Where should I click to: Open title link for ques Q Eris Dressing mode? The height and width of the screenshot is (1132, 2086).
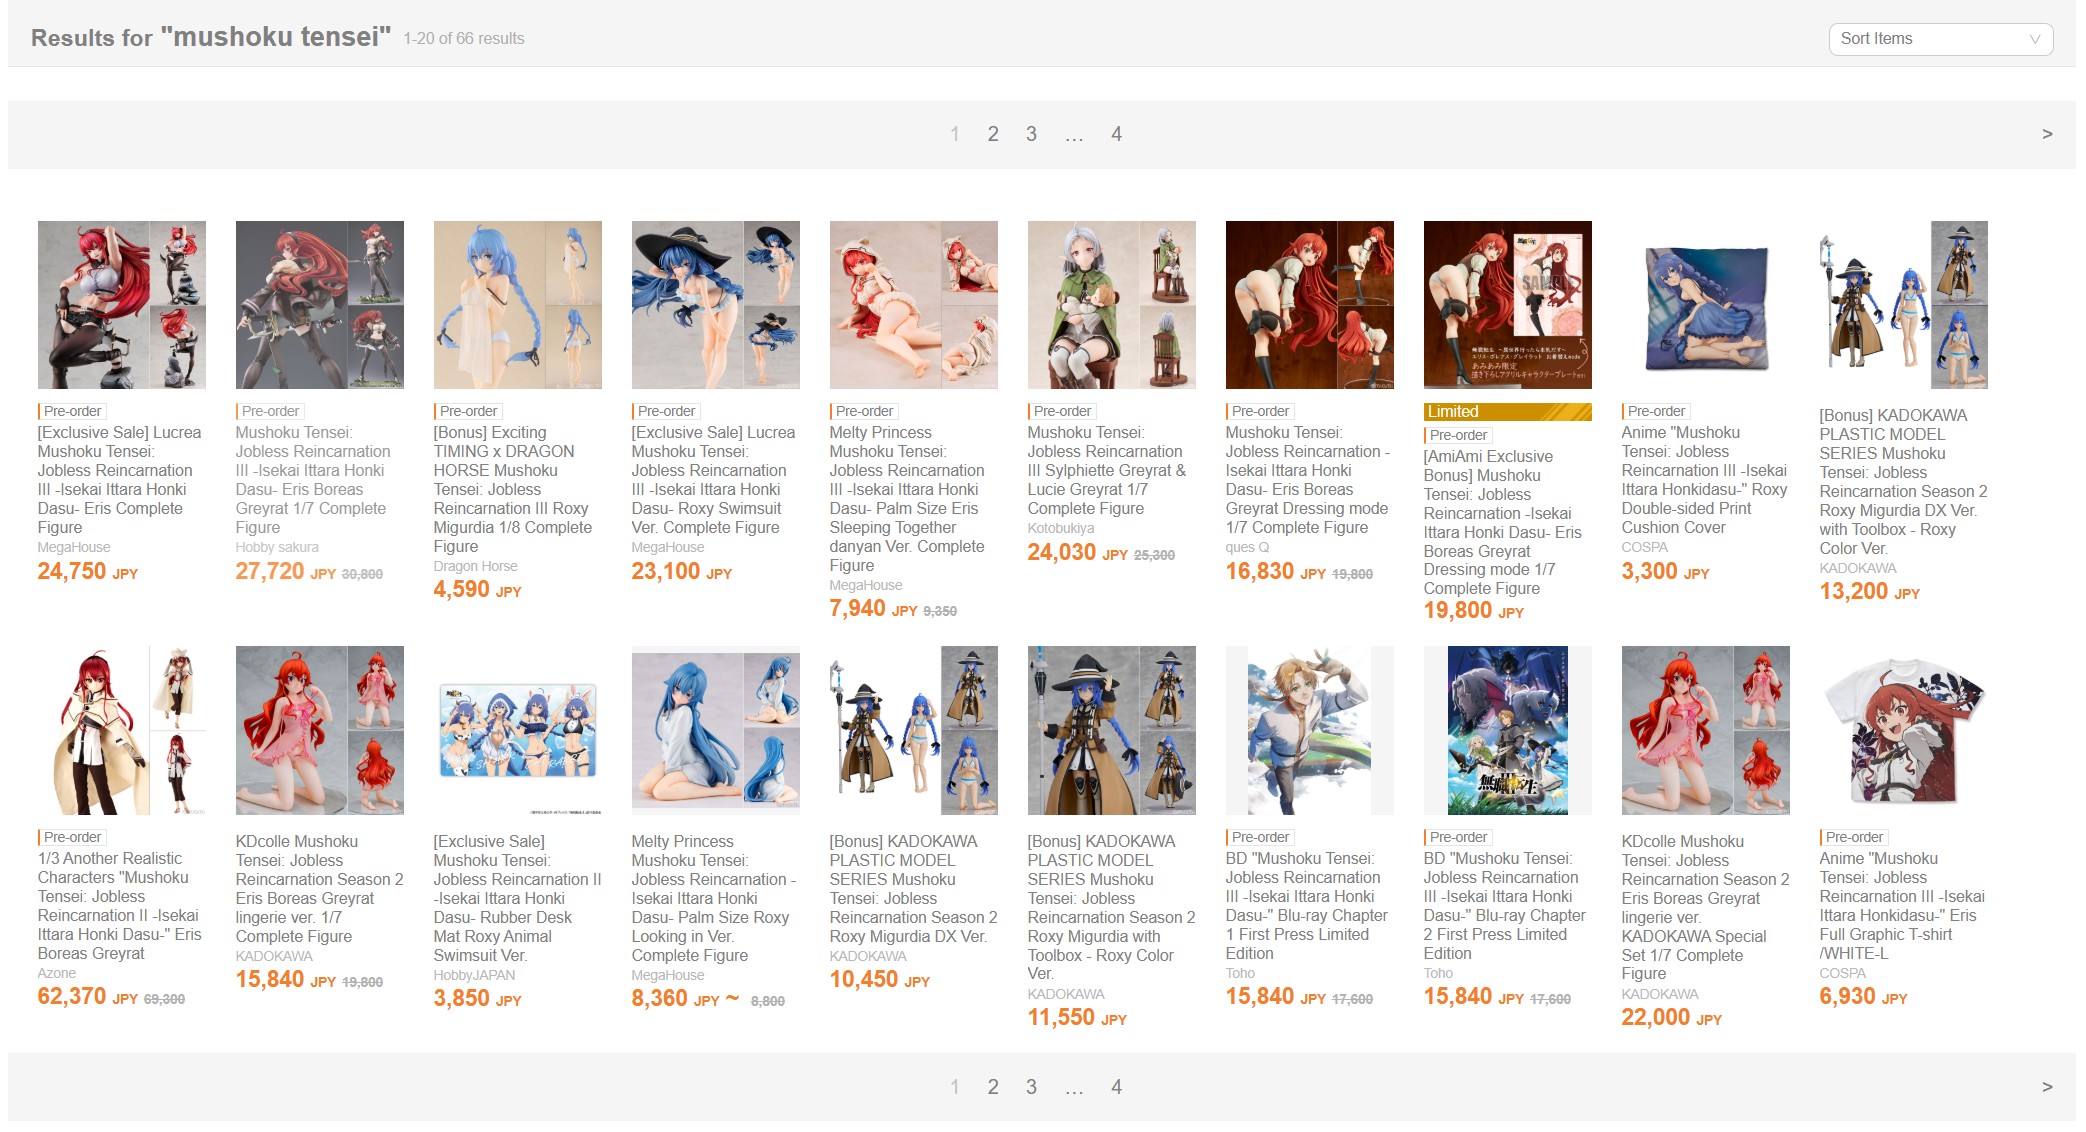[1308, 480]
